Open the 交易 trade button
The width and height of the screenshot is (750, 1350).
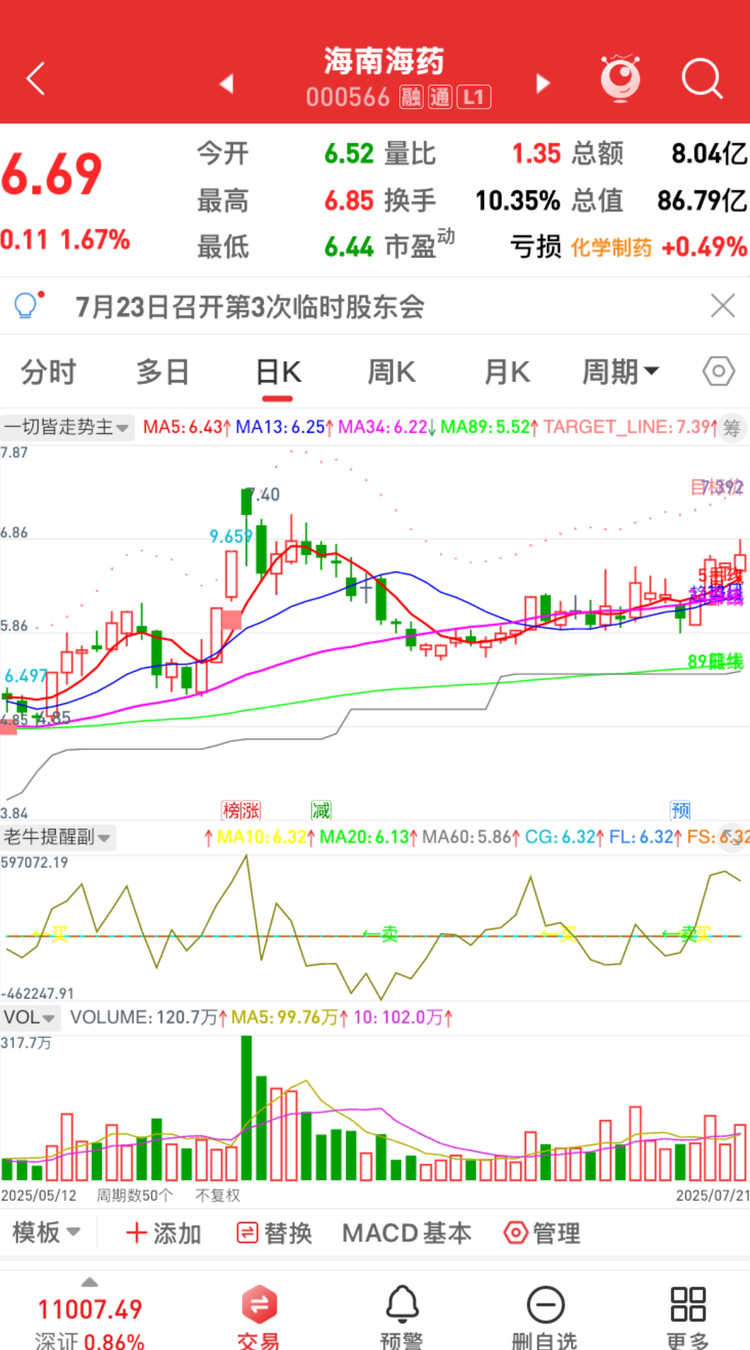(258, 1316)
